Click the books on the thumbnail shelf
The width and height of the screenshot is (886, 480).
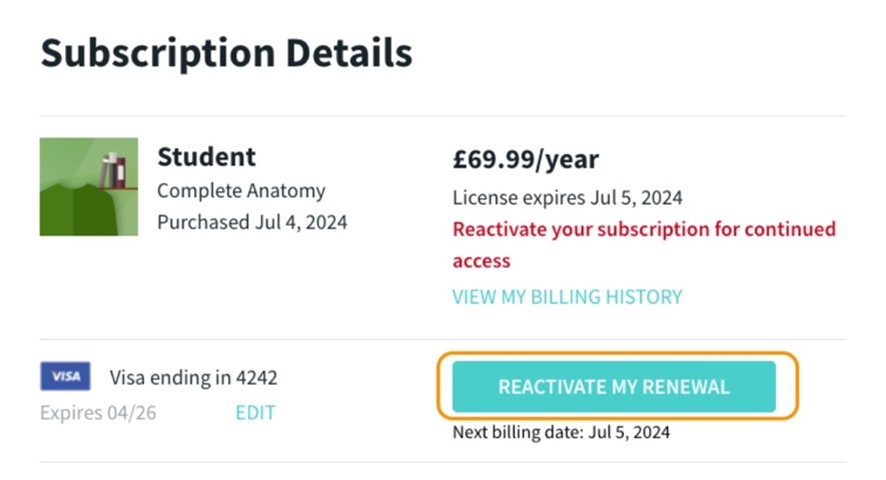(x=114, y=170)
